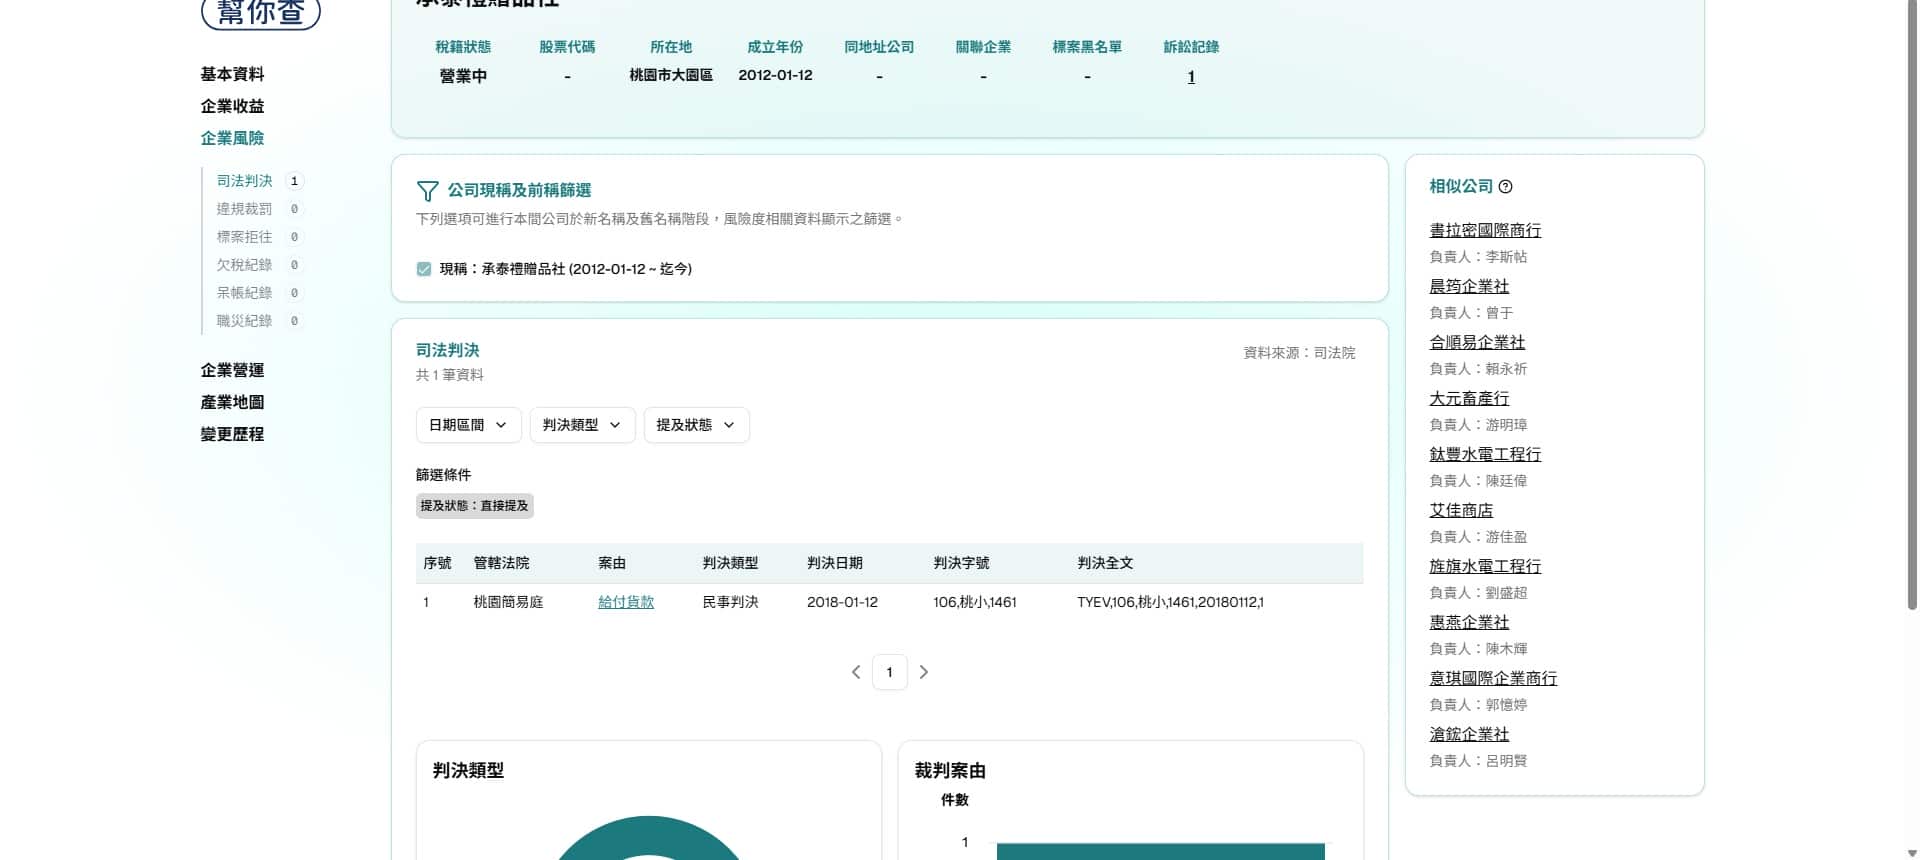
Task: Open the 判決類型 filter dropdown
Action: click(x=582, y=425)
